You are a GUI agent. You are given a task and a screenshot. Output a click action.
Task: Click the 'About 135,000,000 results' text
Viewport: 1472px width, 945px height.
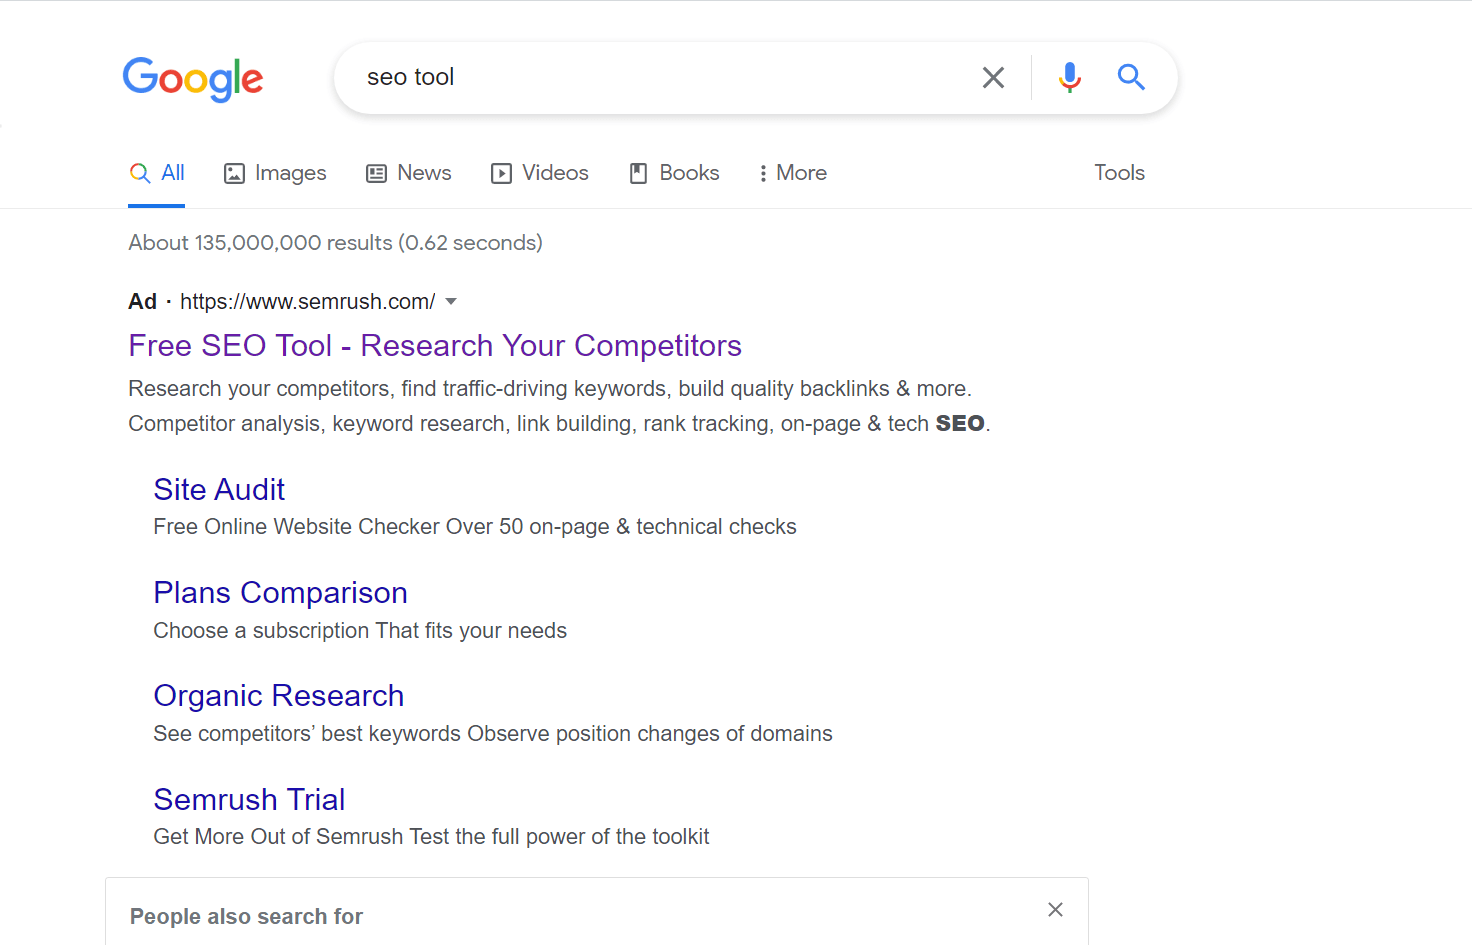tap(335, 243)
